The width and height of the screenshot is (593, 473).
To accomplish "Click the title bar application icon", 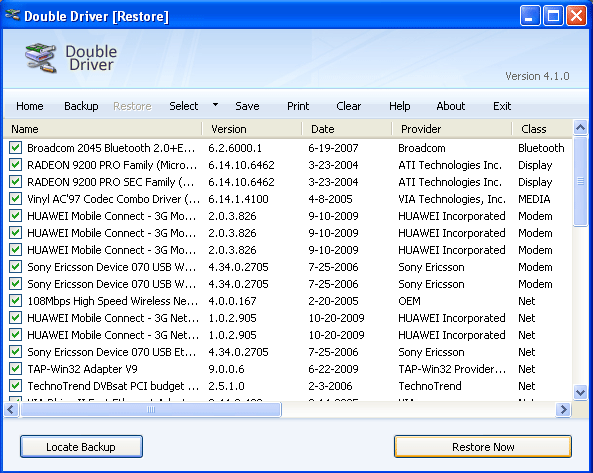I will (x=12, y=16).
